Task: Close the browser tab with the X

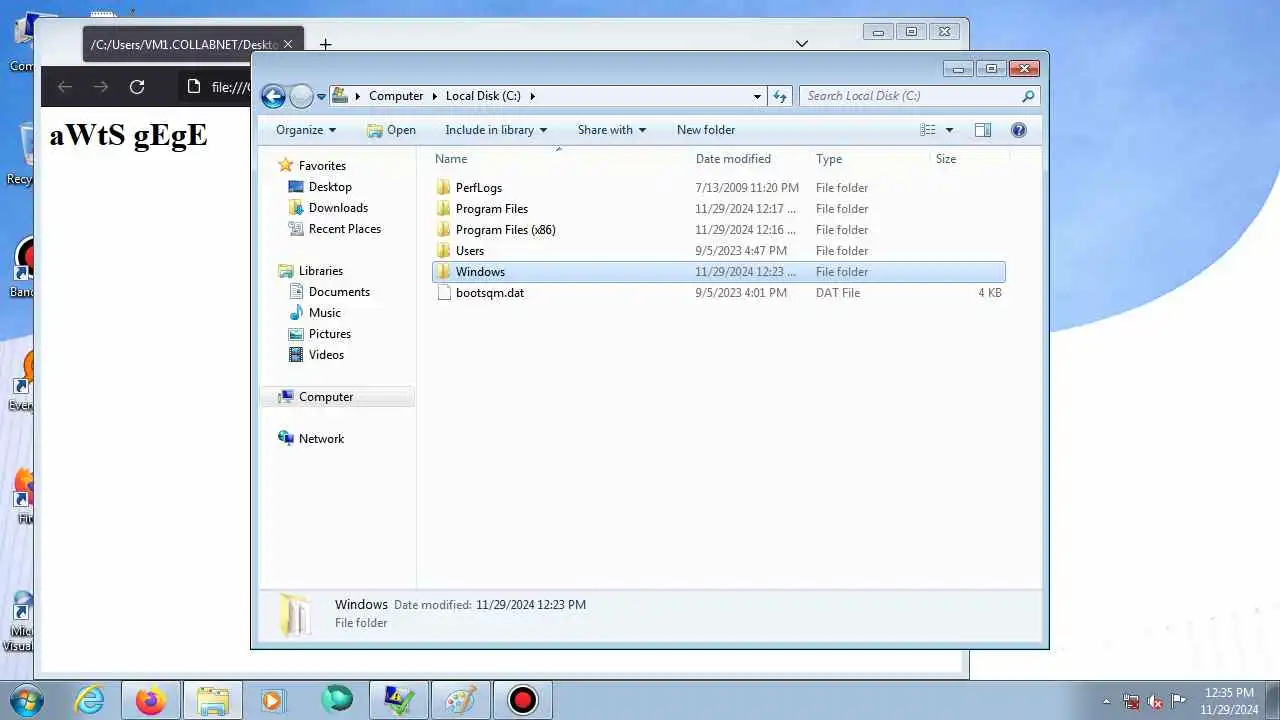Action: tap(288, 44)
